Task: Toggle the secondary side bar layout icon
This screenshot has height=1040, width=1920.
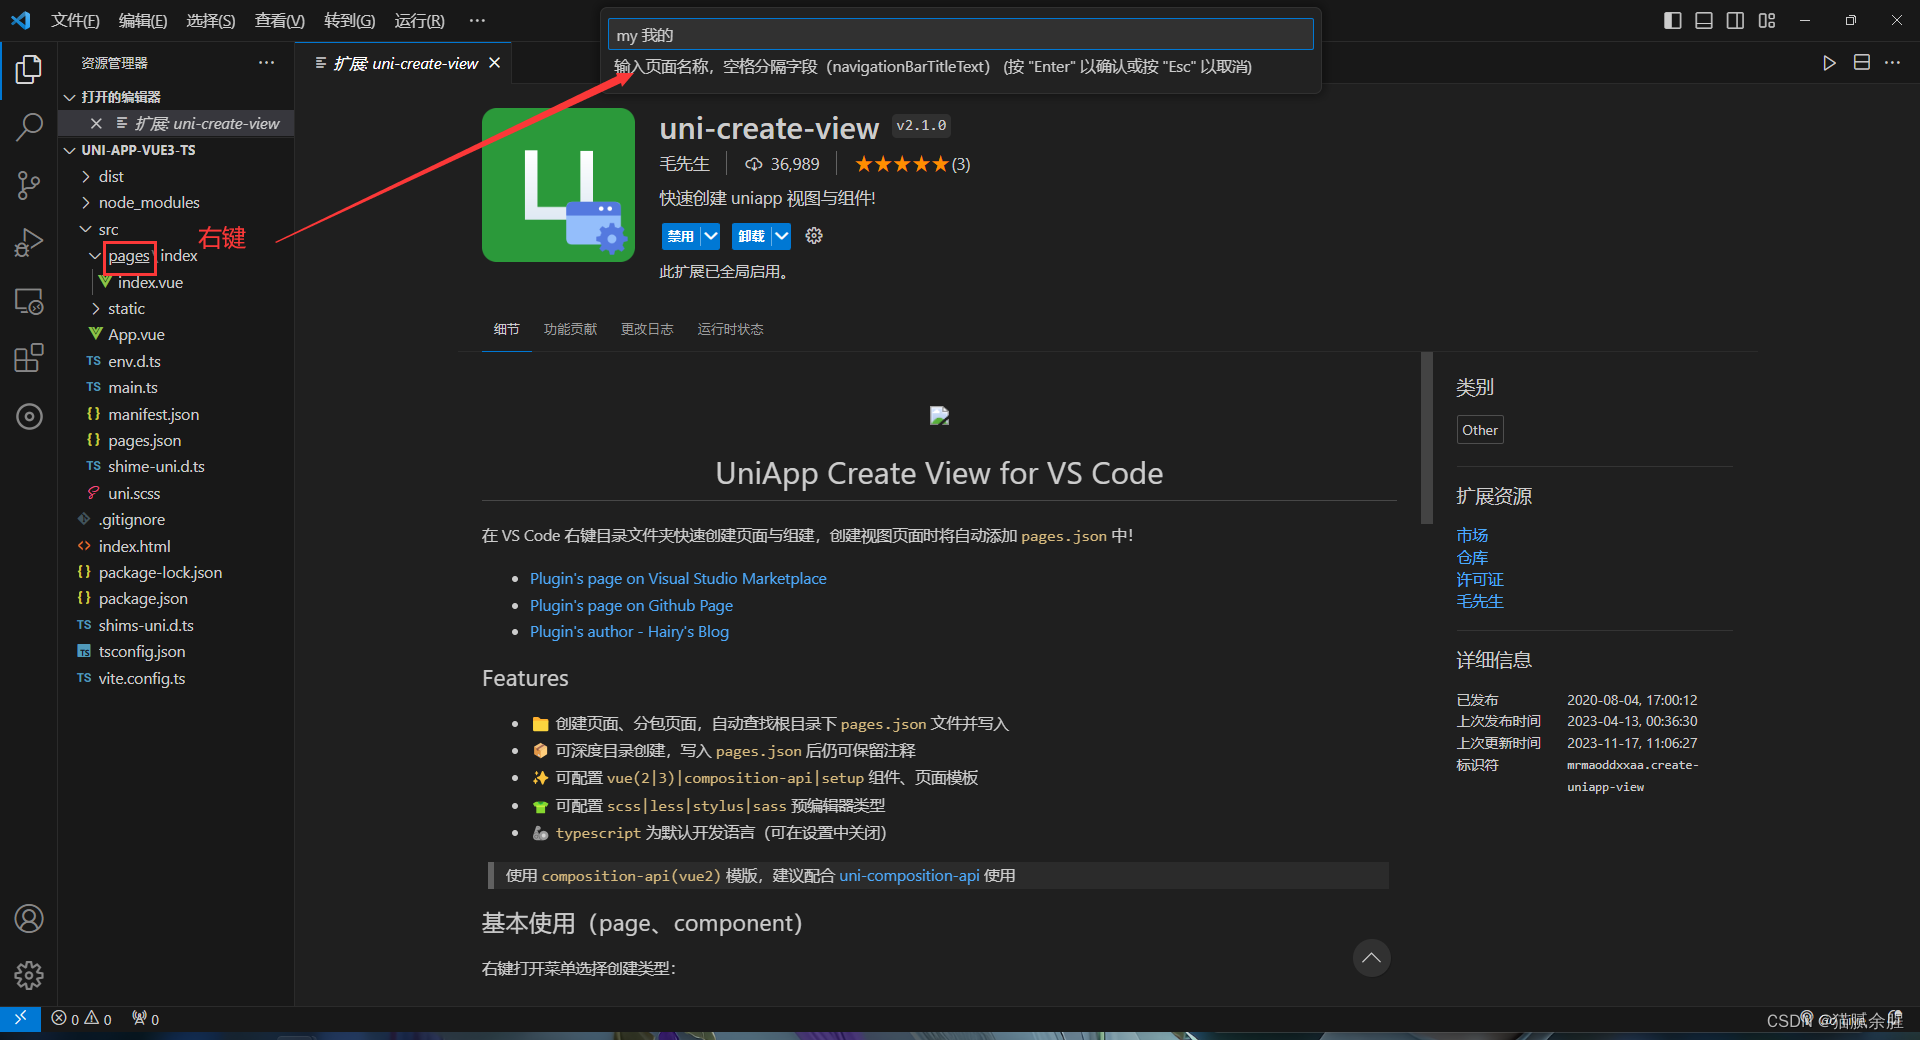Action: [x=1736, y=20]
